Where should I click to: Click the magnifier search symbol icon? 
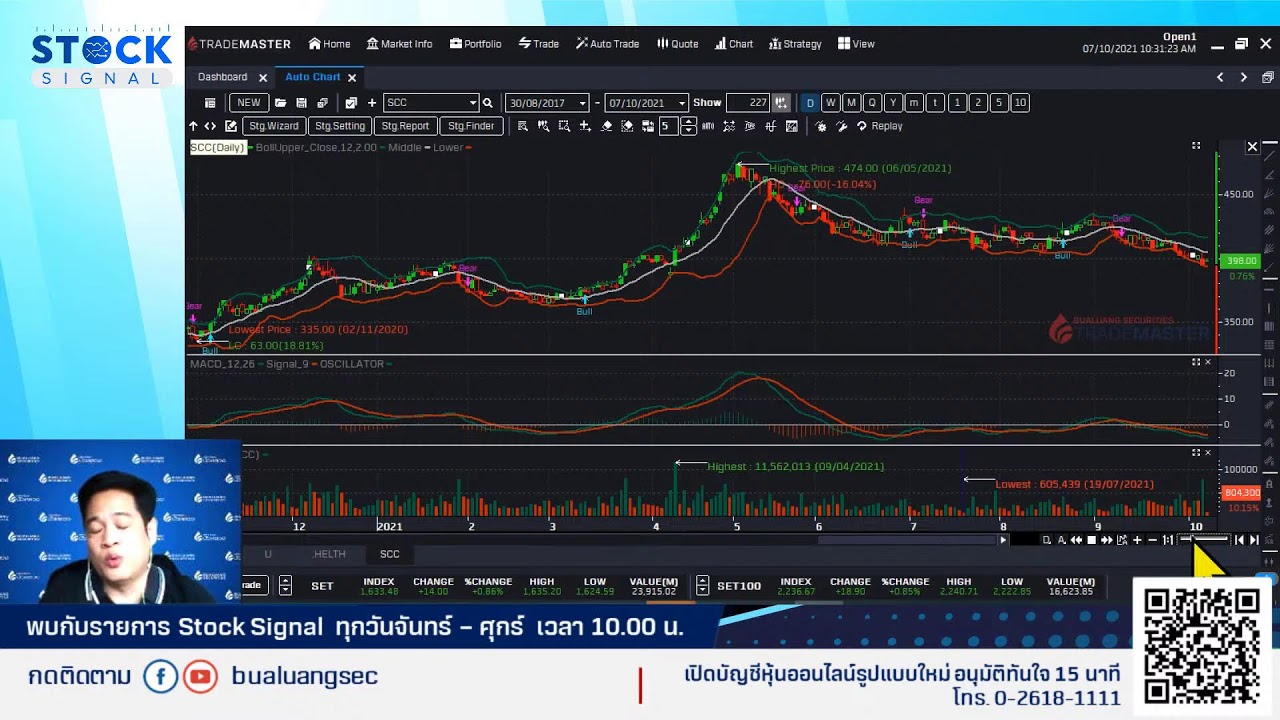488,103
